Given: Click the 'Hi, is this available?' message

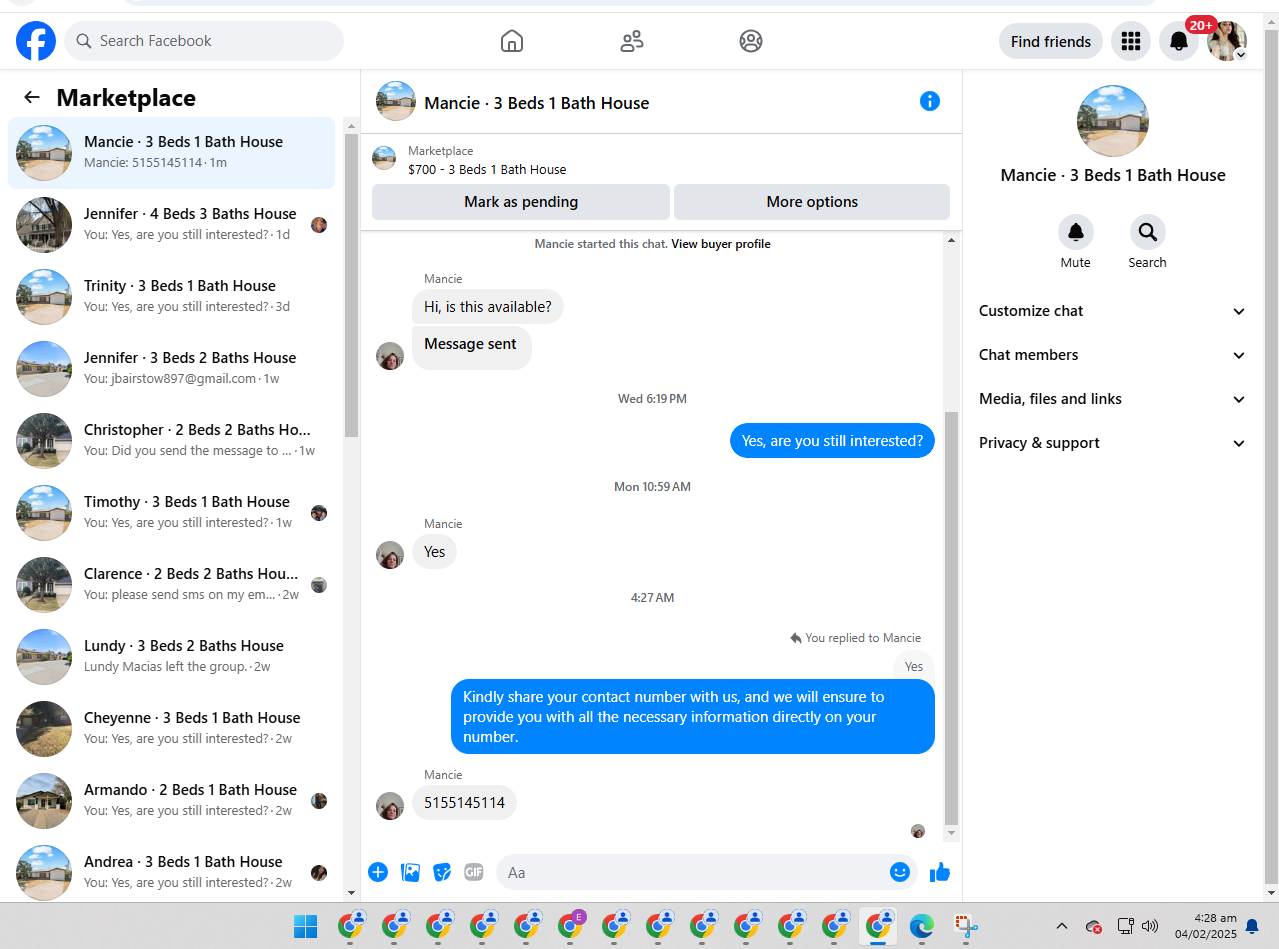Looking at the screenshot, I should click(488, 307).
